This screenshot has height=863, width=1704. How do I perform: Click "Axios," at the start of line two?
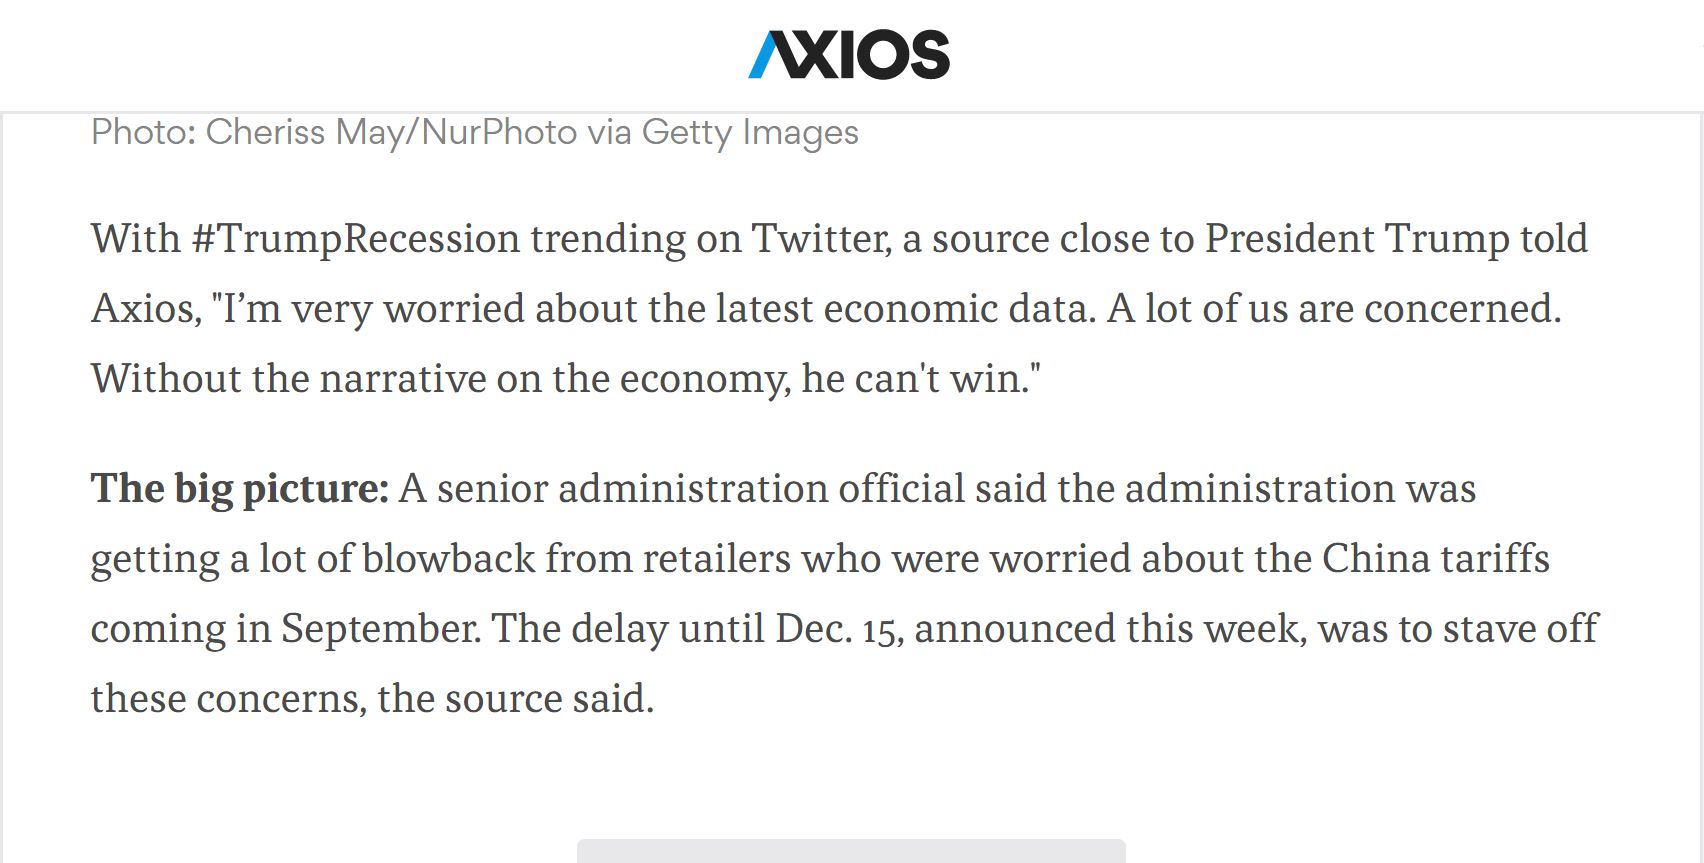click(x=147, y=310)
